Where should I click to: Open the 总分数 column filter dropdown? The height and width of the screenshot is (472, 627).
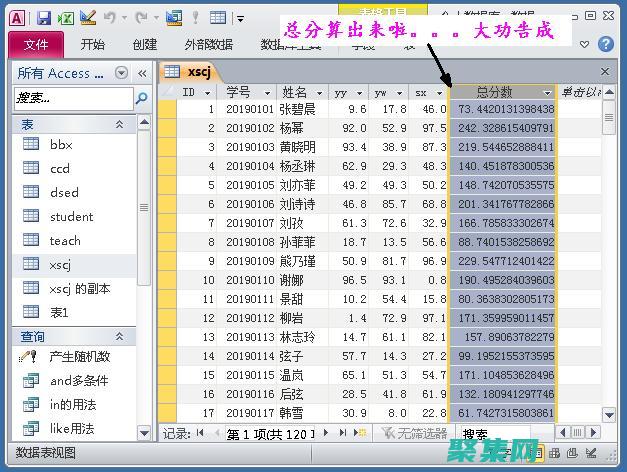tap(546, 93)
